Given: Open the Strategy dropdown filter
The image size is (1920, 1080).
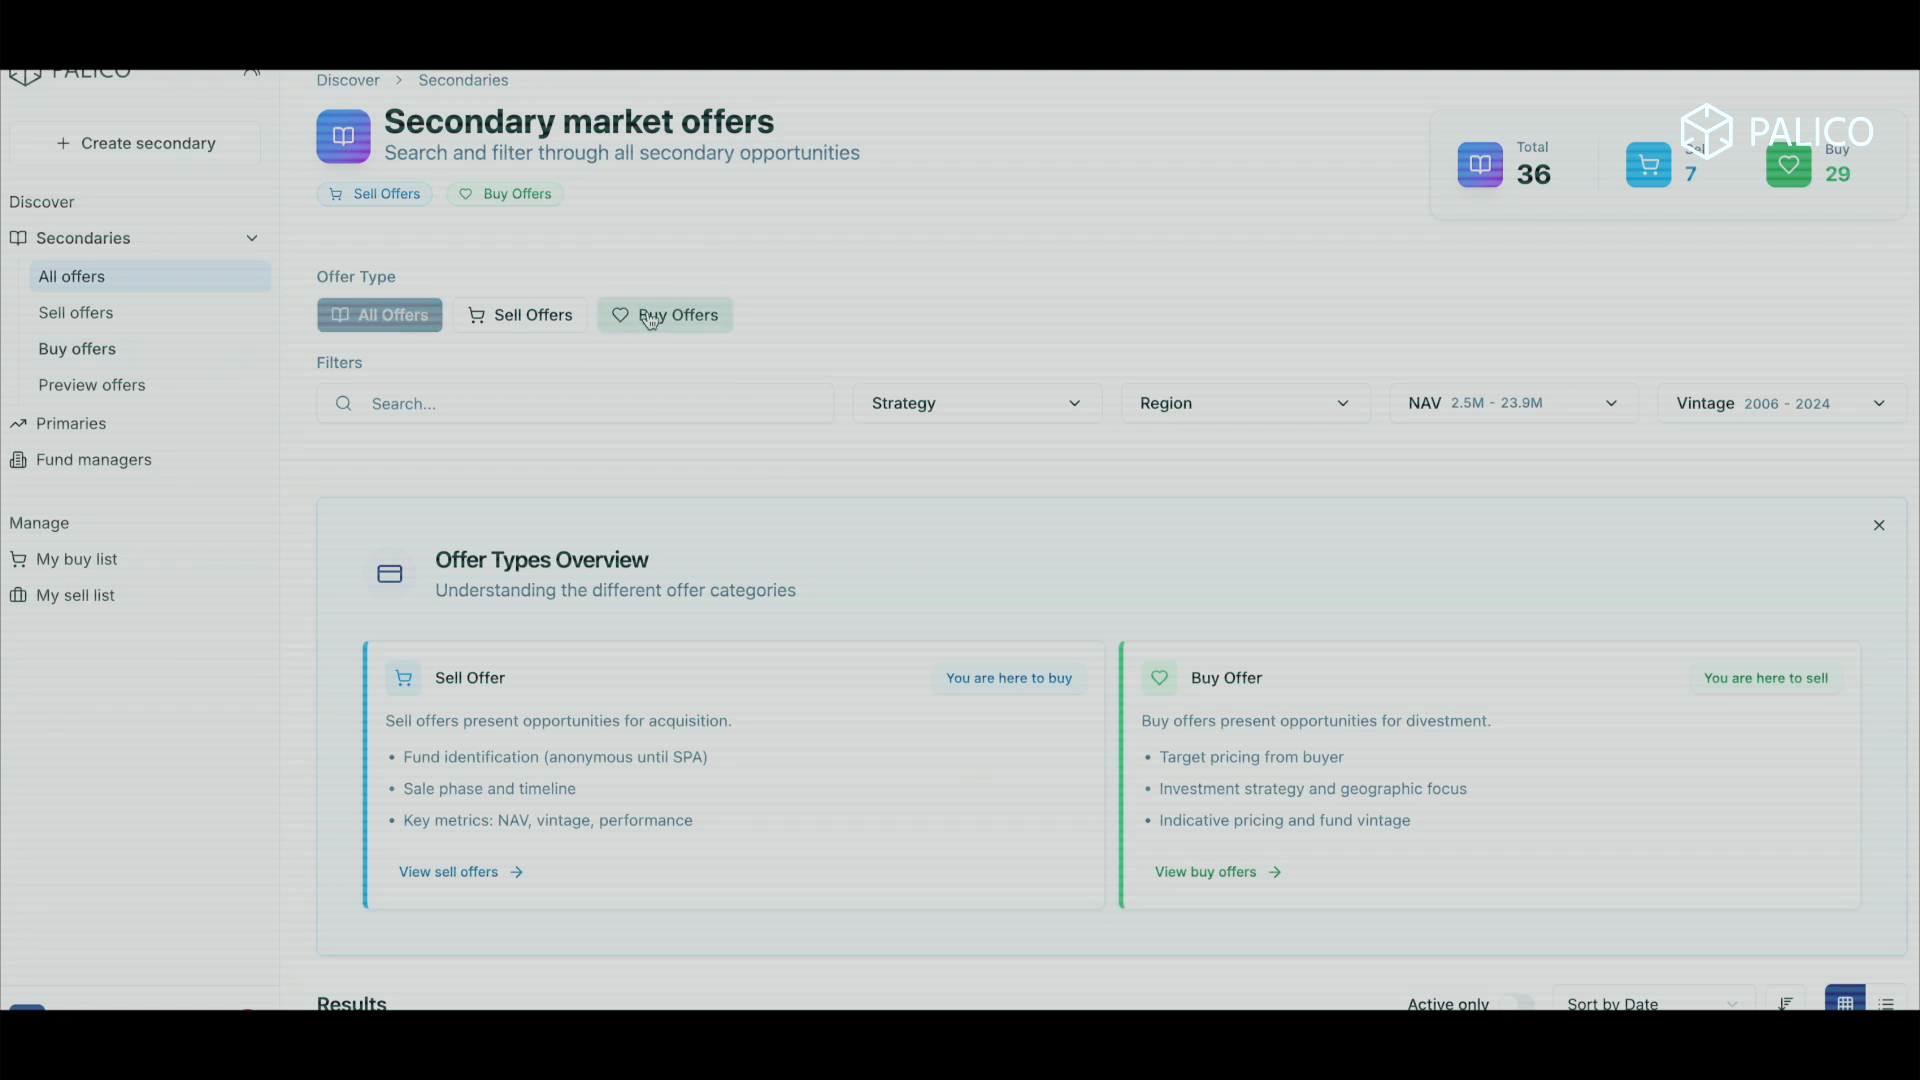Looking at the screenshot, I should (x=977, y=403).
